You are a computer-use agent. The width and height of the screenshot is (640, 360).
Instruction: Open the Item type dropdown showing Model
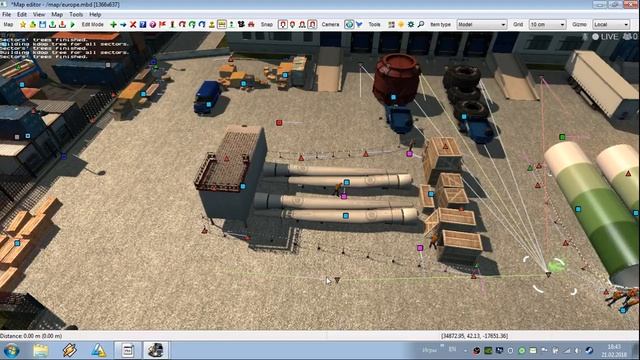[x=482, y=25]
